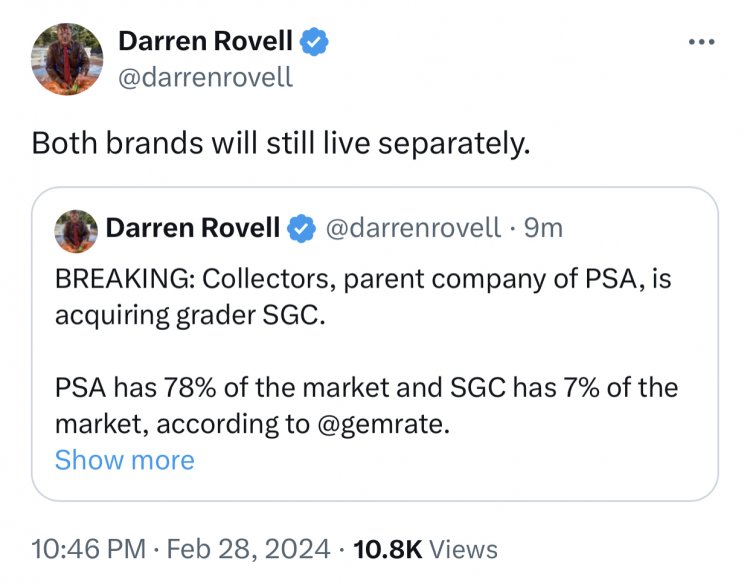
Task: Click the blue verified badge beside main author name
Action: click(x=314, y=42)
